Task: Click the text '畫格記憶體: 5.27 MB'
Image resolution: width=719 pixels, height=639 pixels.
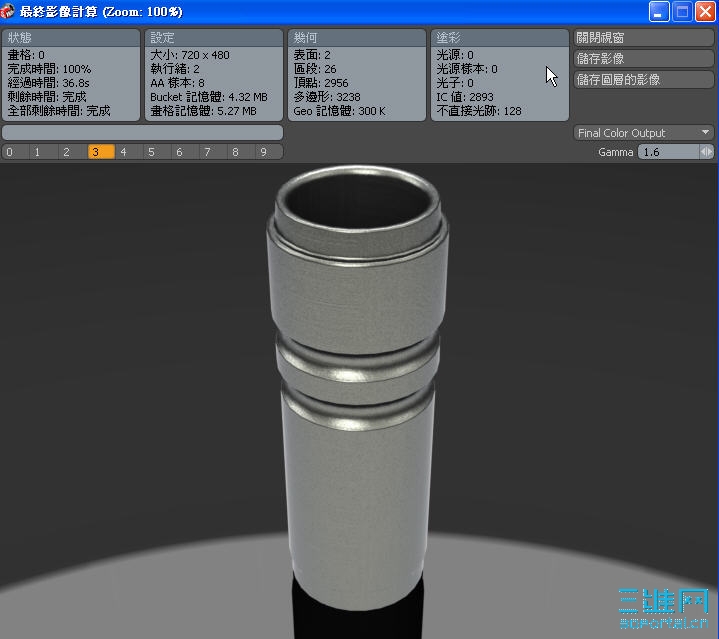Action: point(204,111)
